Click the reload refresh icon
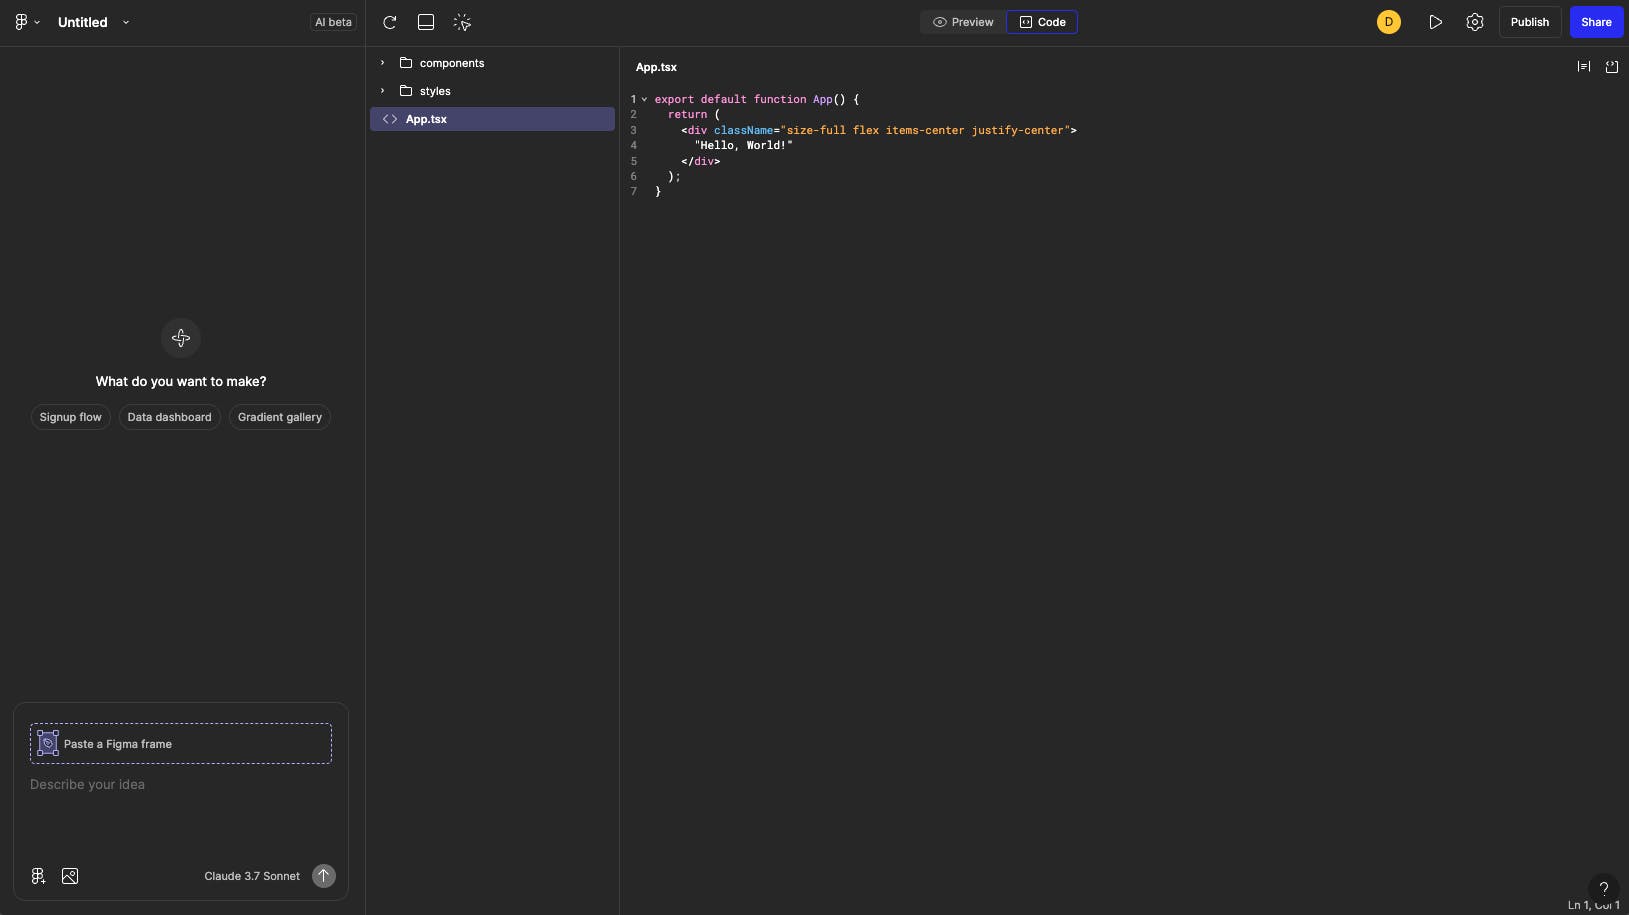This screenshot has width=1629, height=915. (x=390, y=22)
